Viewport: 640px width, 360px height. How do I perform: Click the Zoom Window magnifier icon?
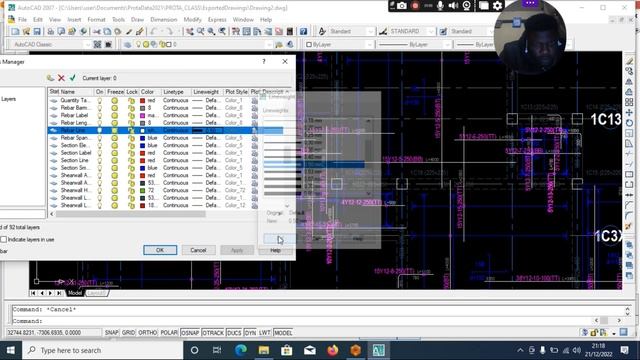pyautogui.click(x=211, y=31)
